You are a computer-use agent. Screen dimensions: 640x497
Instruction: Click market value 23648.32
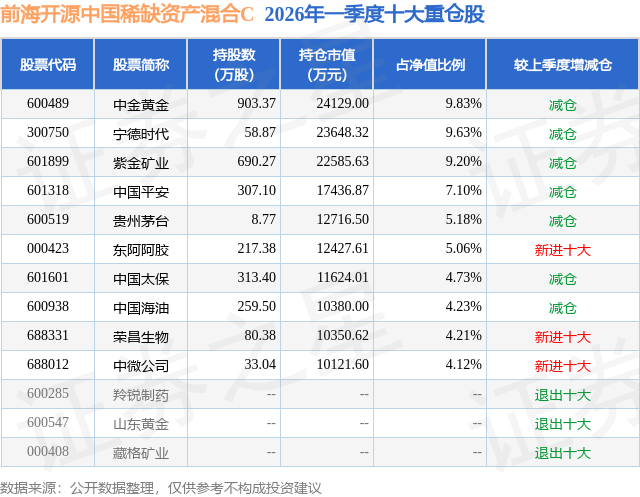point(342,133)
